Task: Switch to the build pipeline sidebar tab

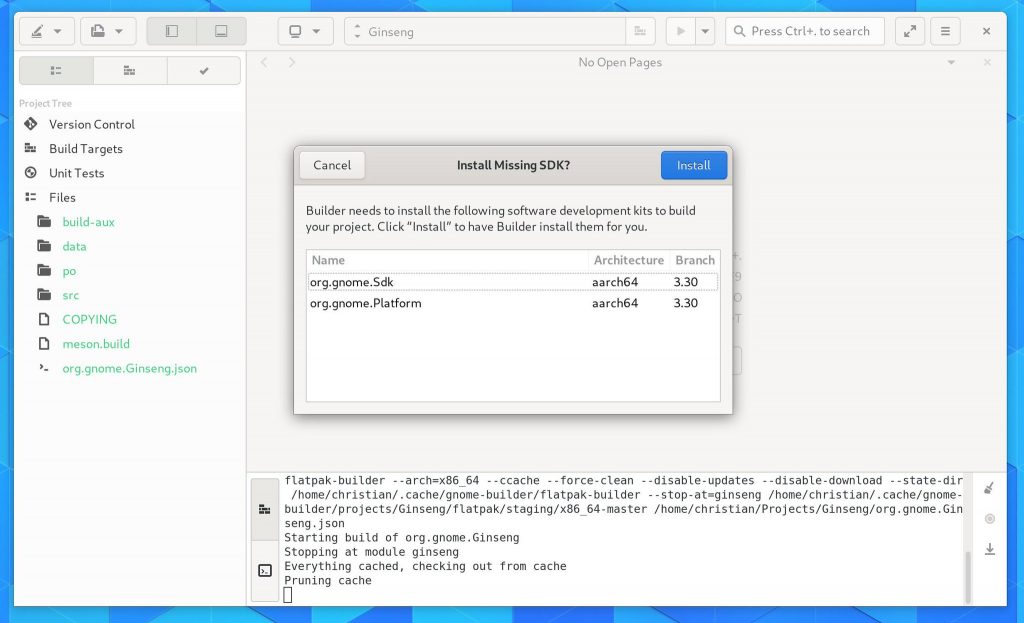Action: (130, 71)
